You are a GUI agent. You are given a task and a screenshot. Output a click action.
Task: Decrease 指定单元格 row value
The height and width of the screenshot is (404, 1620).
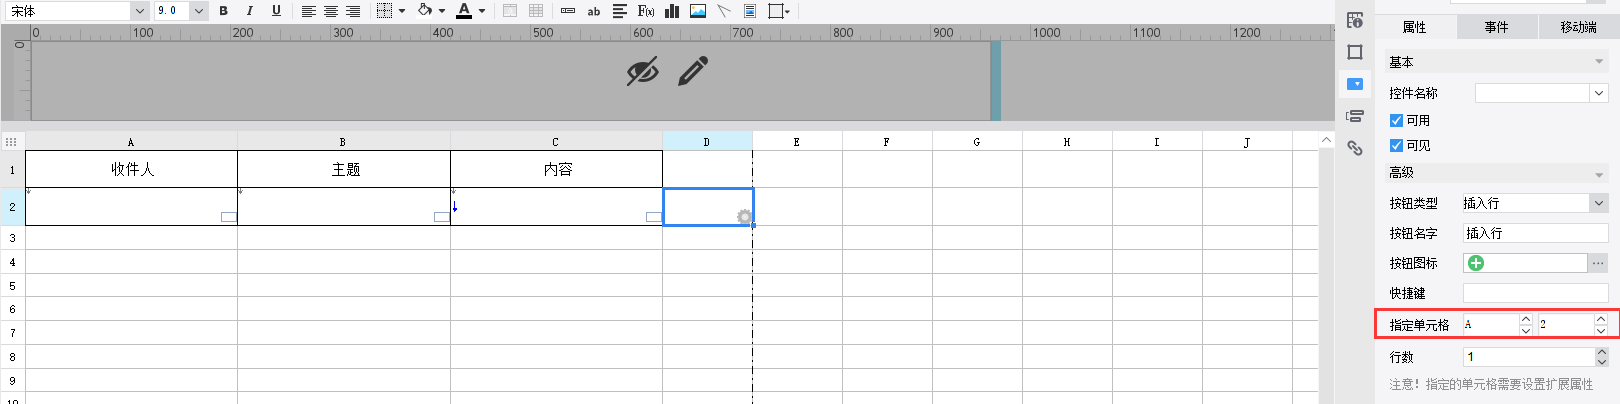pos(1601,330)
